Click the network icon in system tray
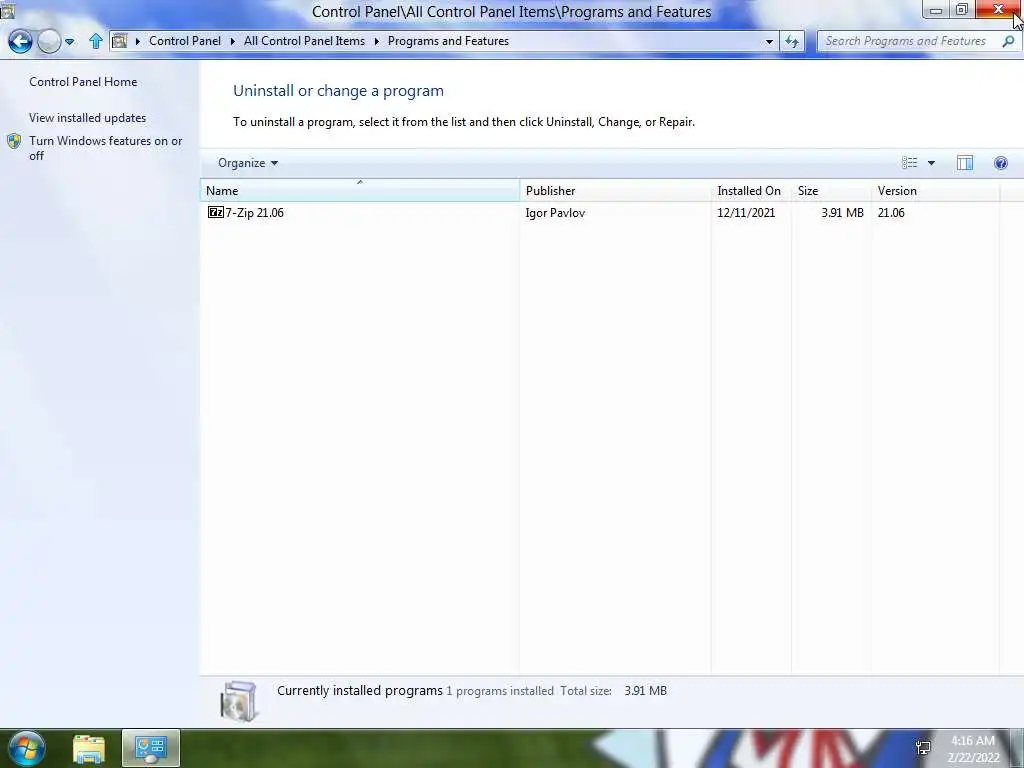The image size is (1024, 768). click(x=923, y=748)
